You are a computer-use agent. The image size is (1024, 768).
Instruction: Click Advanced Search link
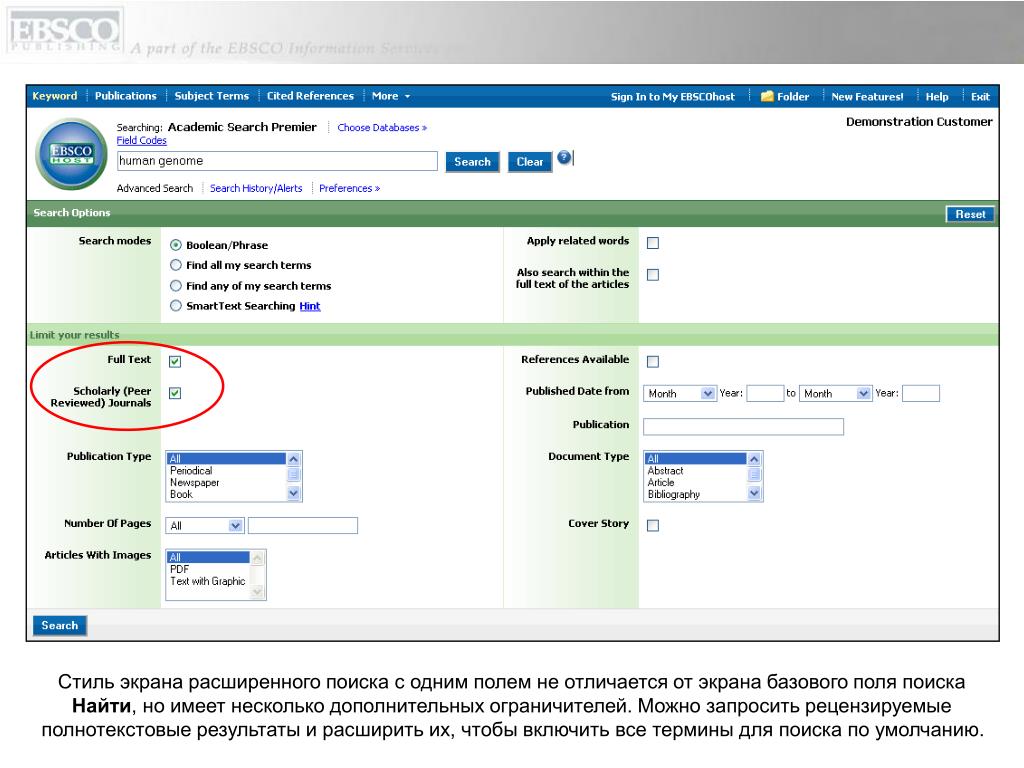coord(155,188)
